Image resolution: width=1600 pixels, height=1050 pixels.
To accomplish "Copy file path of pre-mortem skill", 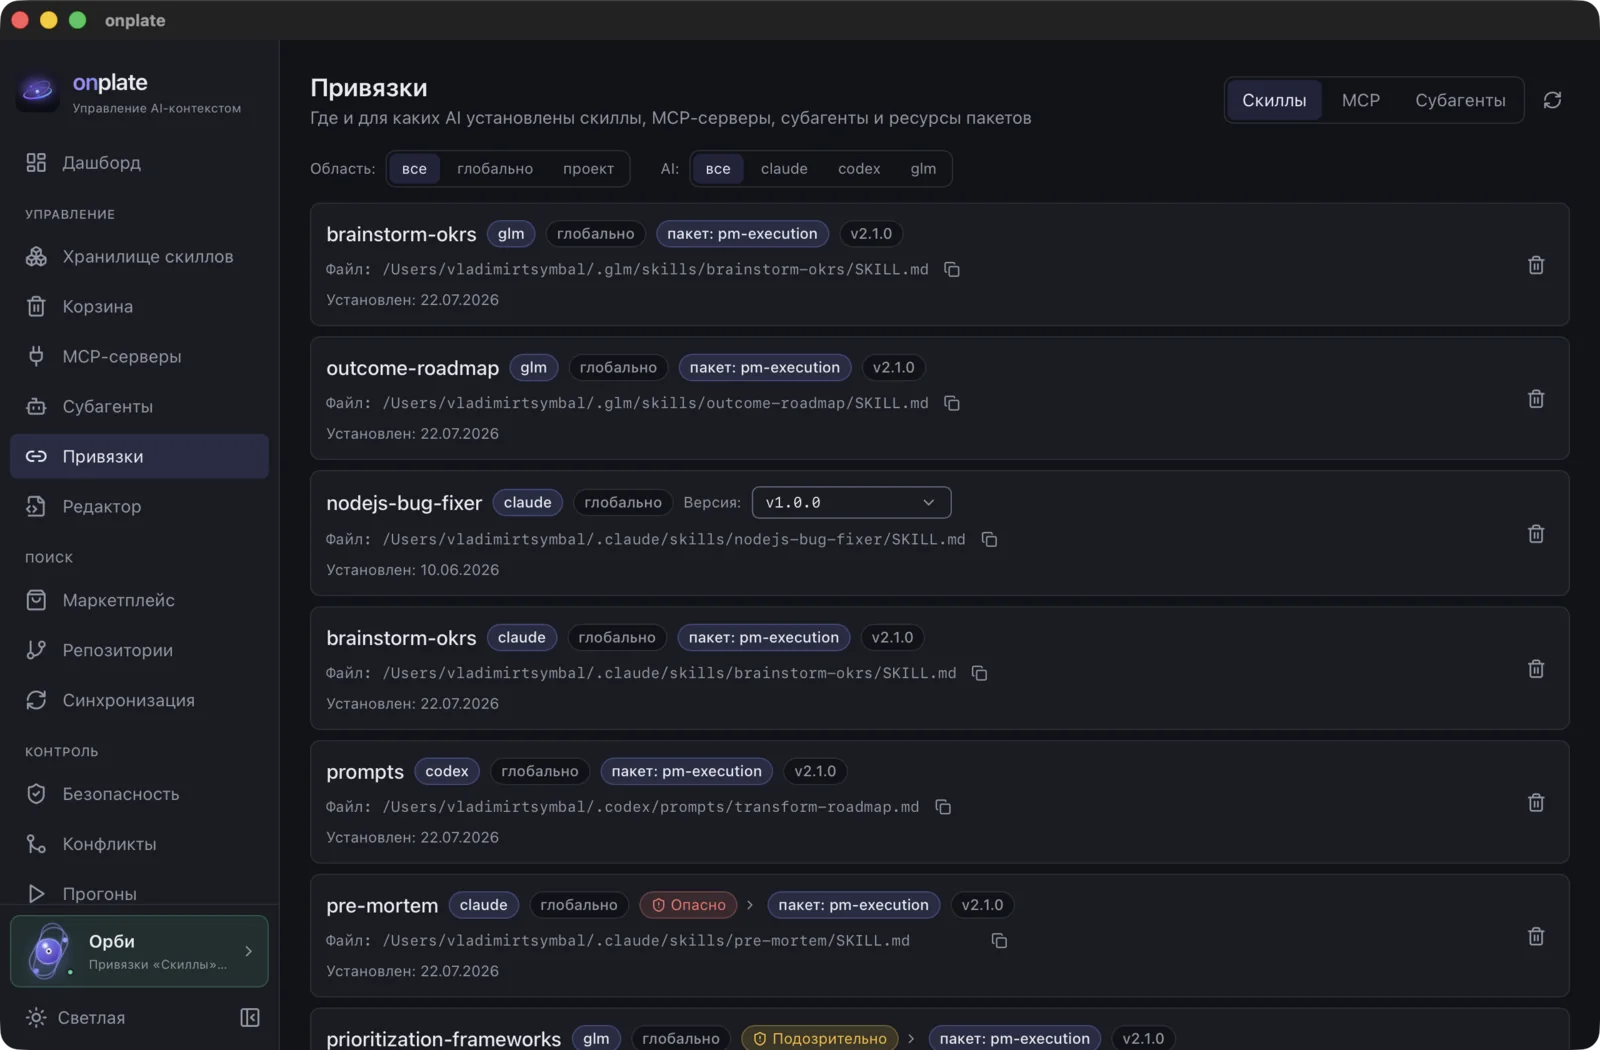I will pos(999,941).
